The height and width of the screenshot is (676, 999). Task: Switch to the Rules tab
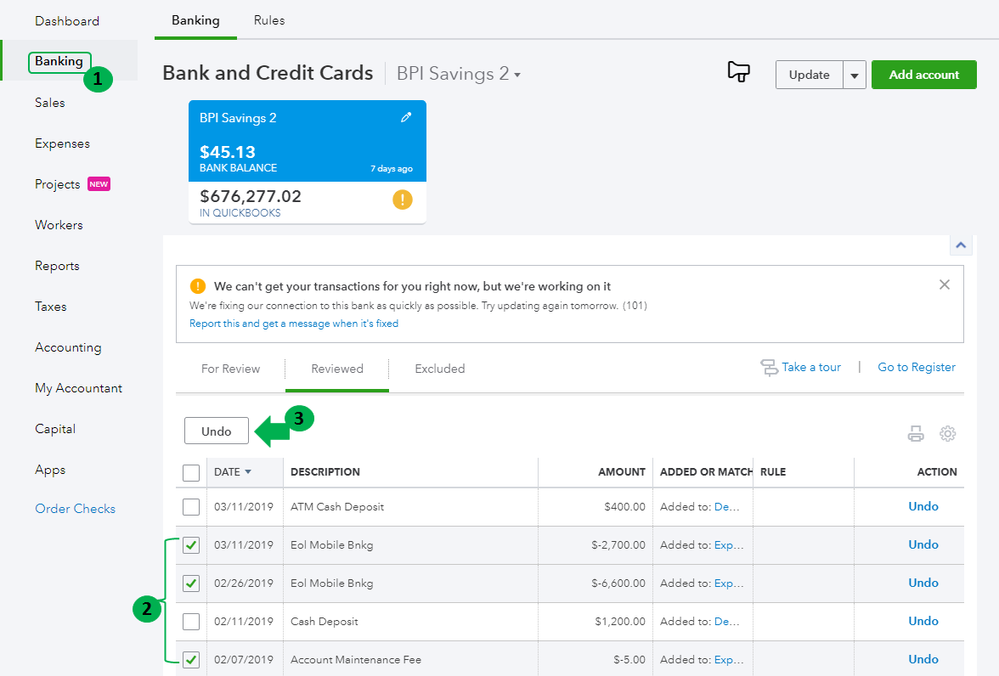pos(269,20)
